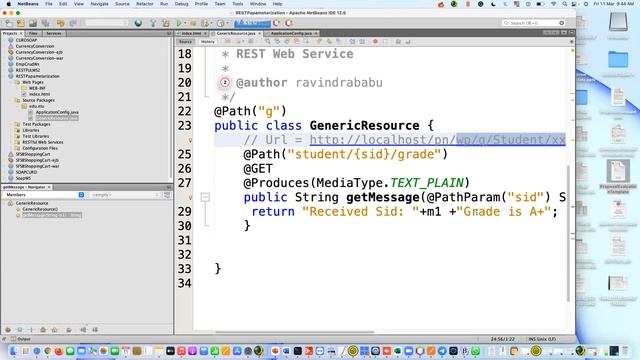
Task: Click the History view button
Action: (207, 42)
